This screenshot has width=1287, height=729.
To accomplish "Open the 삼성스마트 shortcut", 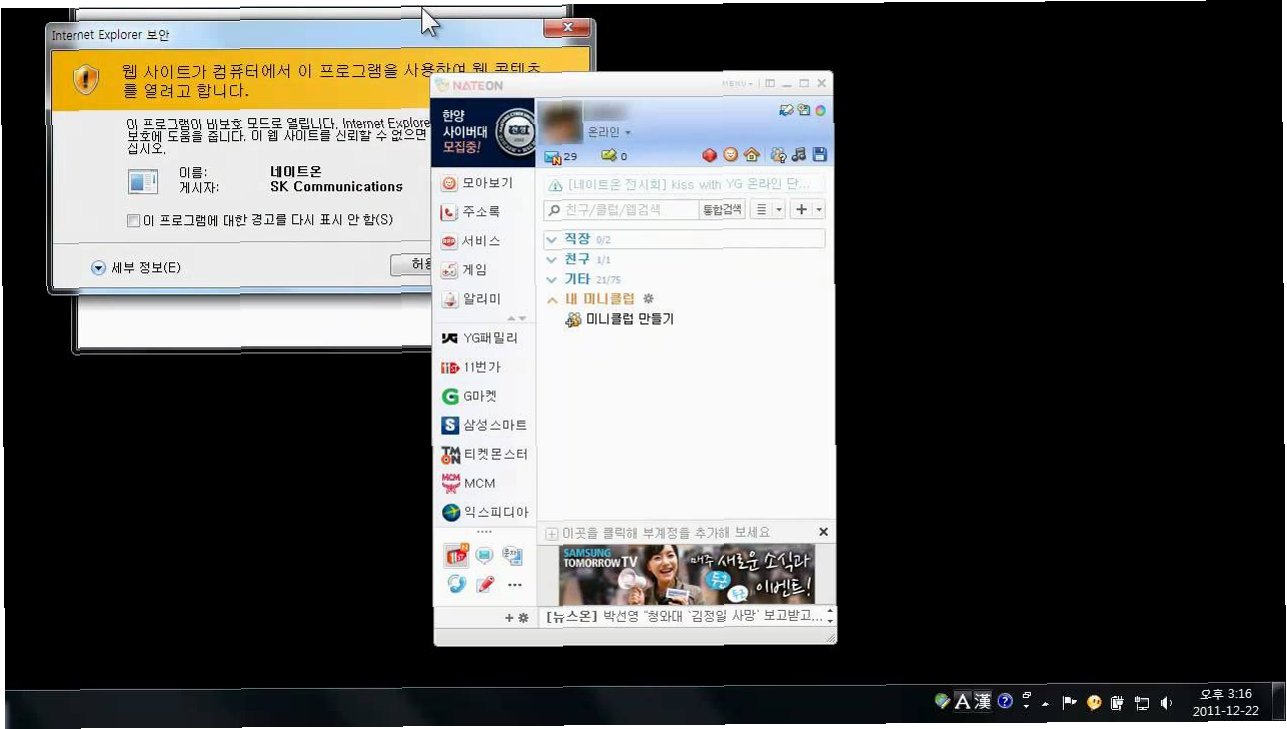I will [484, 425].
